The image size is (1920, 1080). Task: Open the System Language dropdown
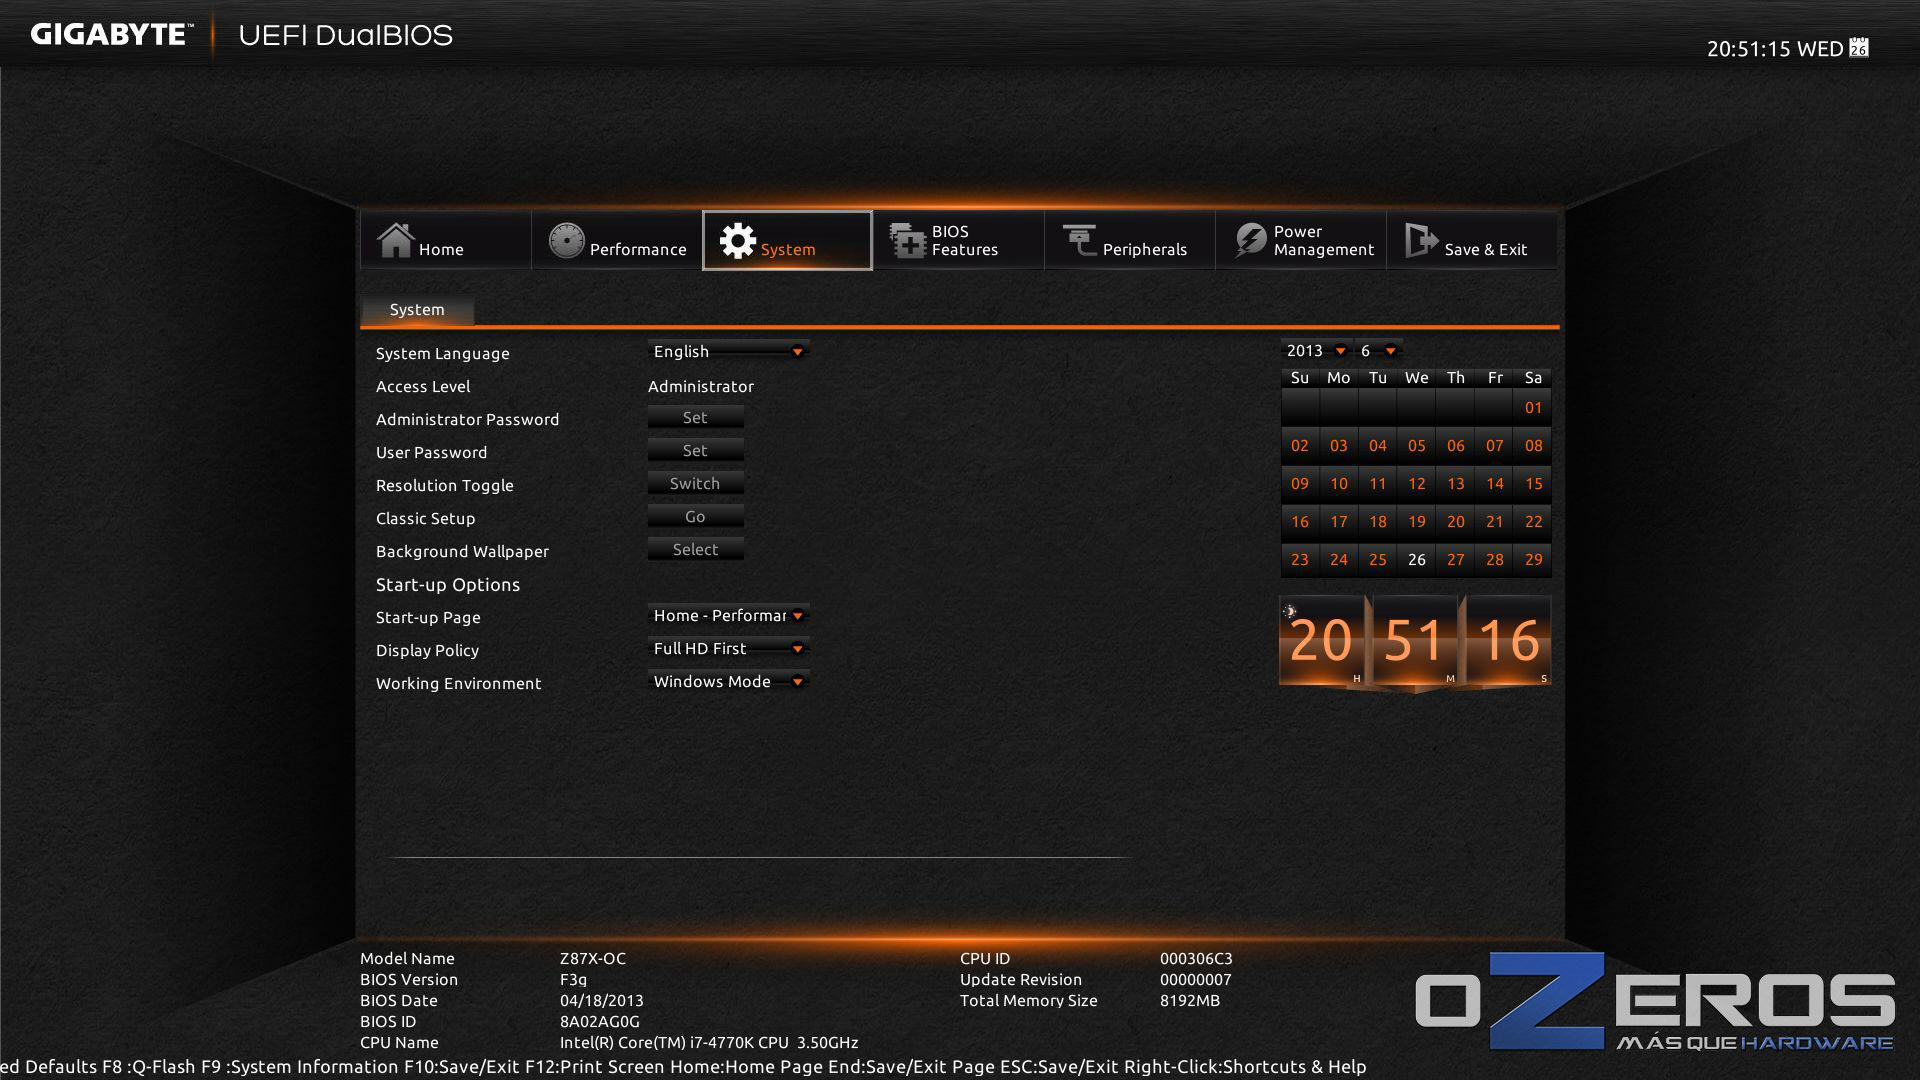click(x=728, y=351)
